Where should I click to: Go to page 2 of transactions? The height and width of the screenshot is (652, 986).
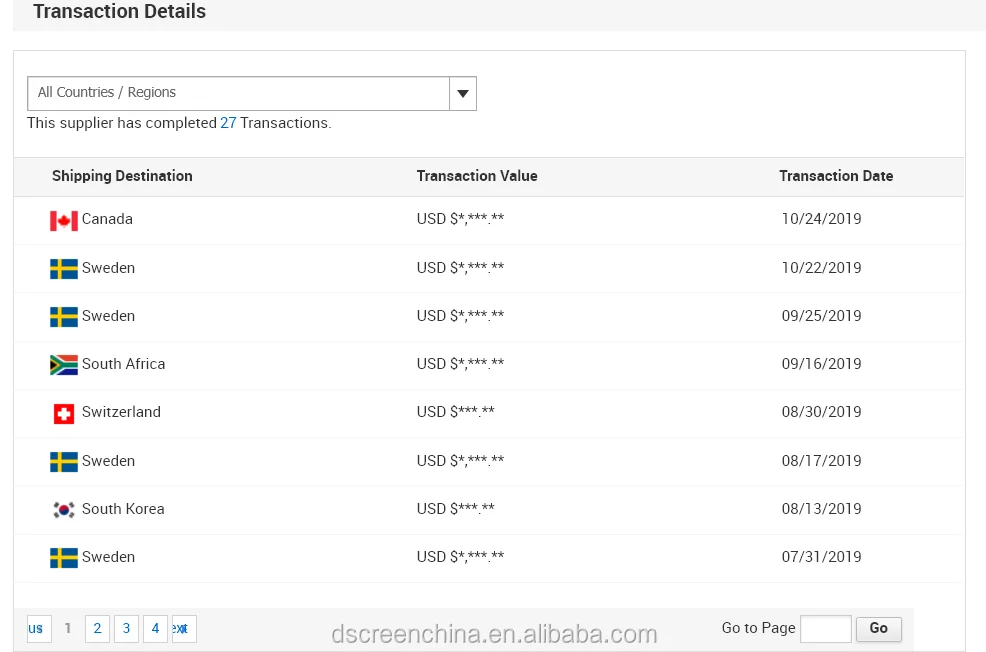(97, 628)
